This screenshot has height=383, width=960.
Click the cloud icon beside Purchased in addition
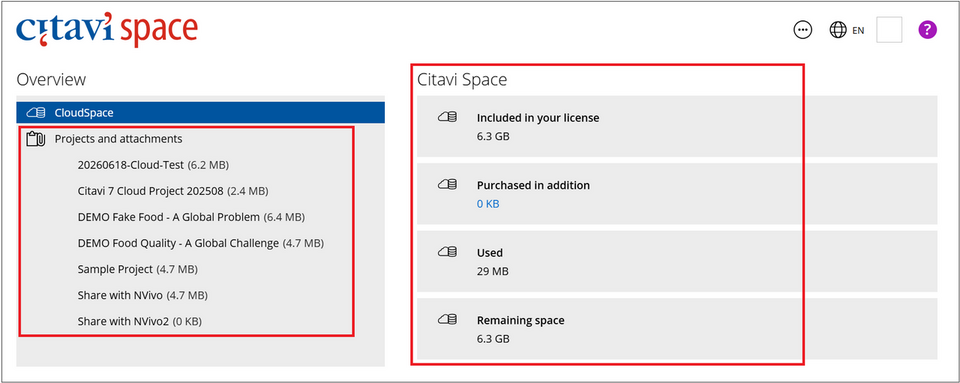[x=448, y=185]
